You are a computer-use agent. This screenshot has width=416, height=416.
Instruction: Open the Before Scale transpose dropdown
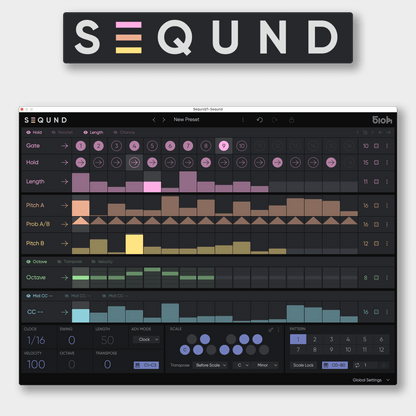pyautogui.click(x=210, y=365)
